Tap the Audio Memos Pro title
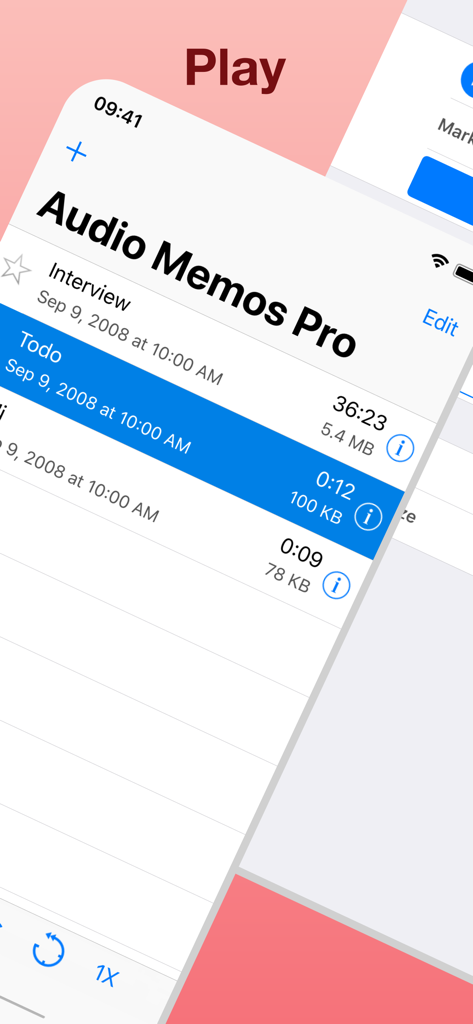This screenshot has width=473, height=1024. tap(197, 275)
